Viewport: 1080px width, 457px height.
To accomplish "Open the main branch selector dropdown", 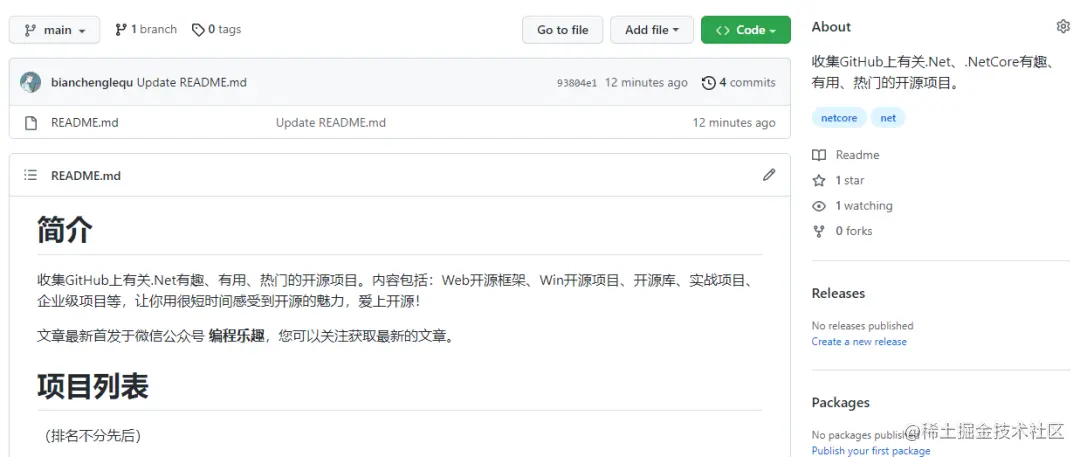I will pos(54,30).
